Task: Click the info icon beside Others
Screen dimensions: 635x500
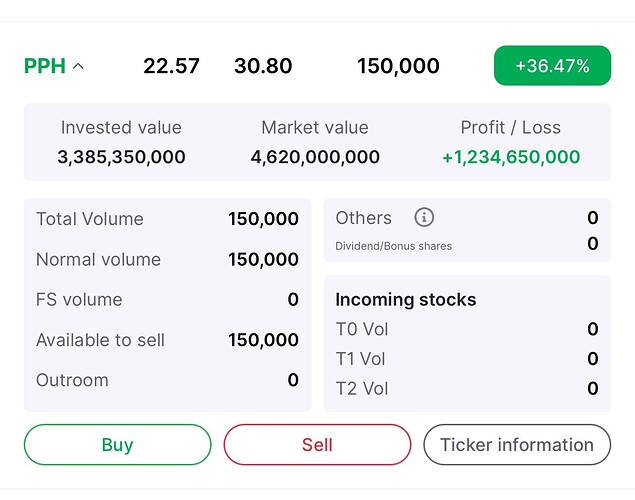Action: (x=424, y=217)
